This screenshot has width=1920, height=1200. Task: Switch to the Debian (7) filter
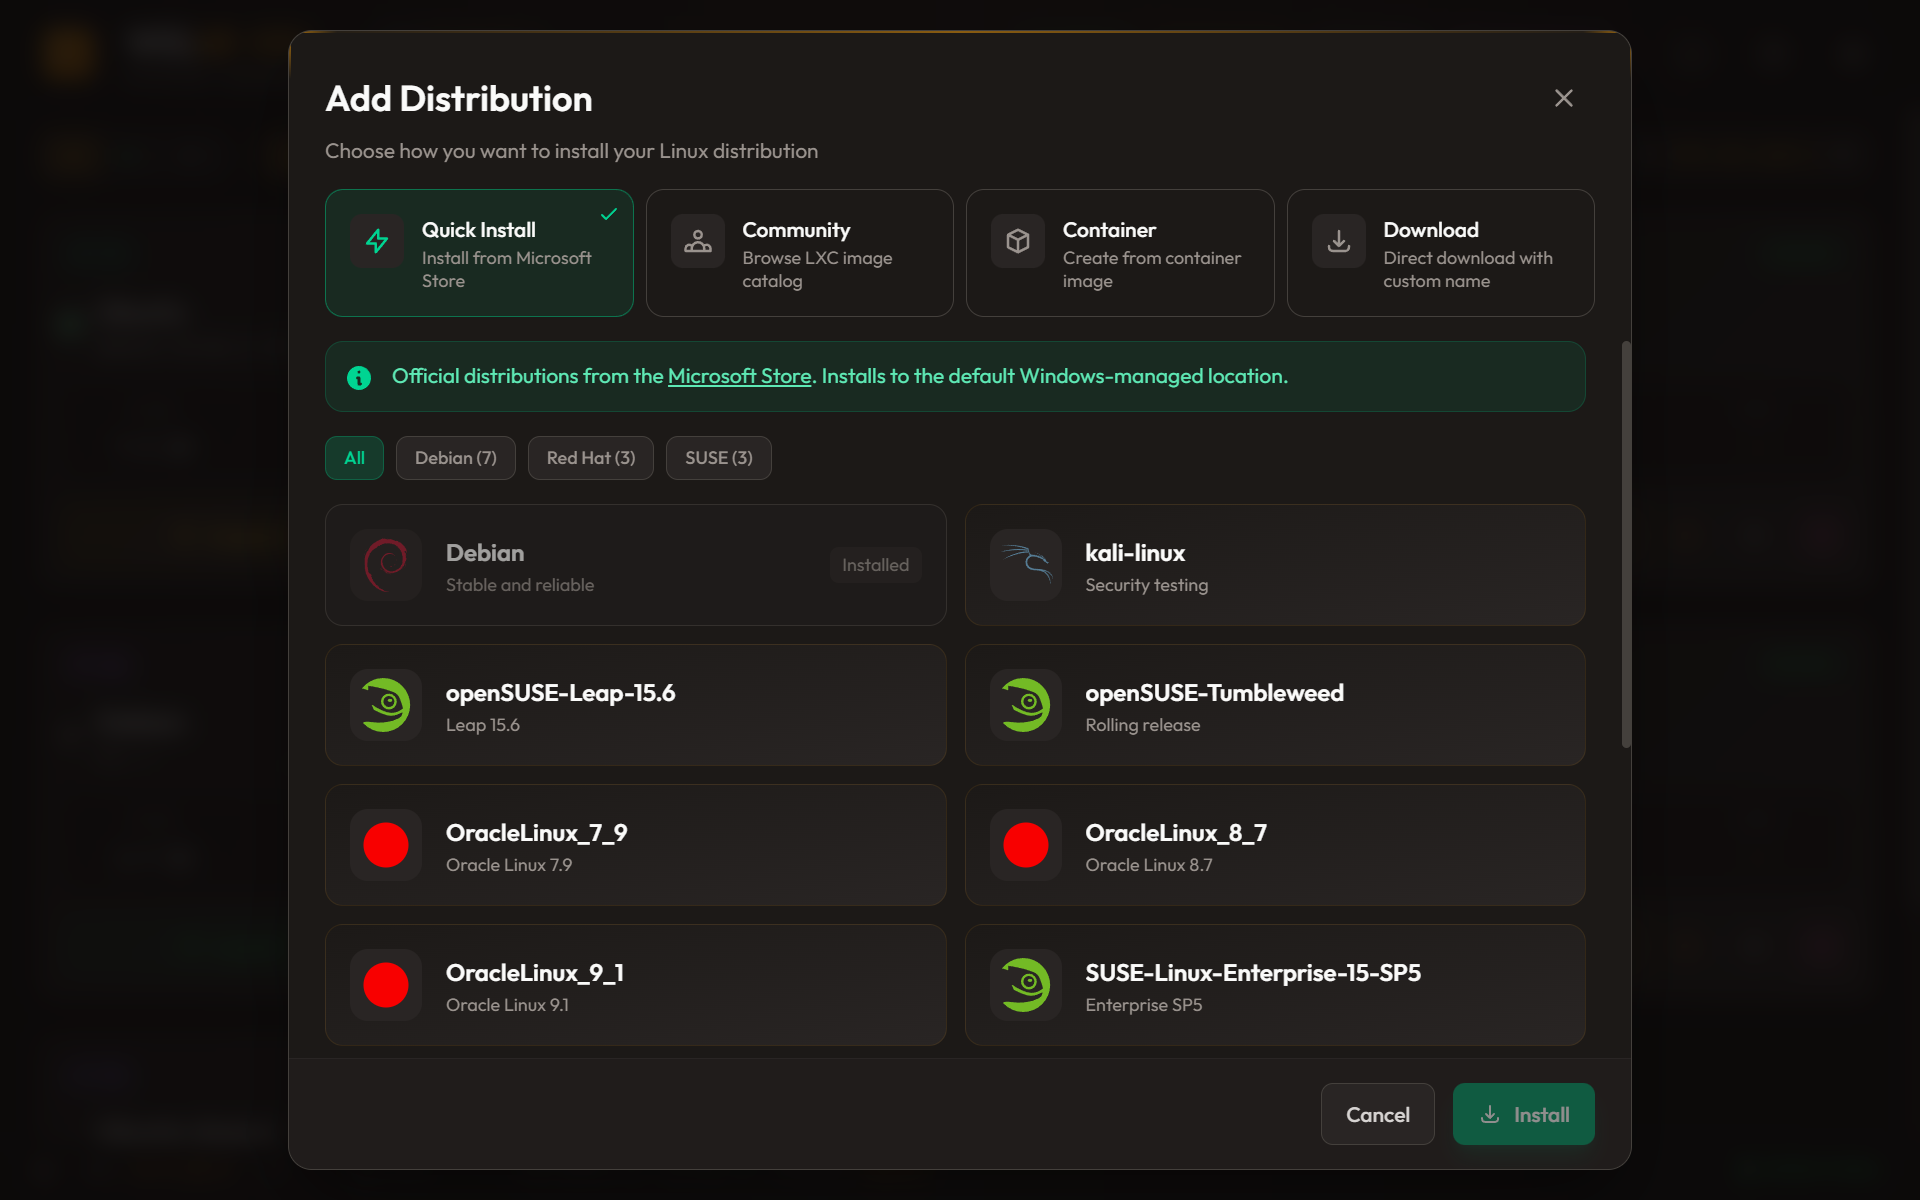(x=455, y=457)
